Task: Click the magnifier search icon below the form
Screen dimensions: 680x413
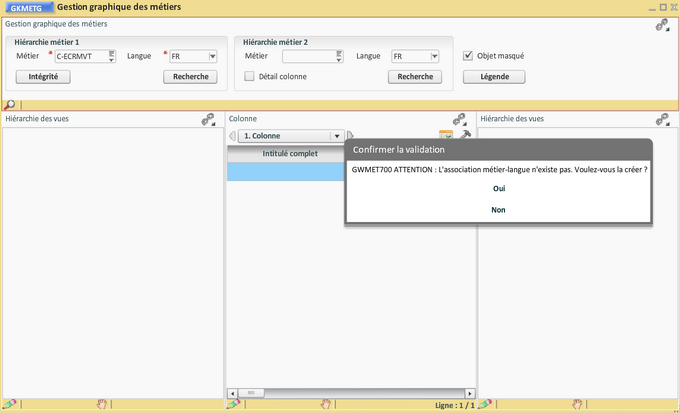Action: pyautogui.click(x=10, y=104)
